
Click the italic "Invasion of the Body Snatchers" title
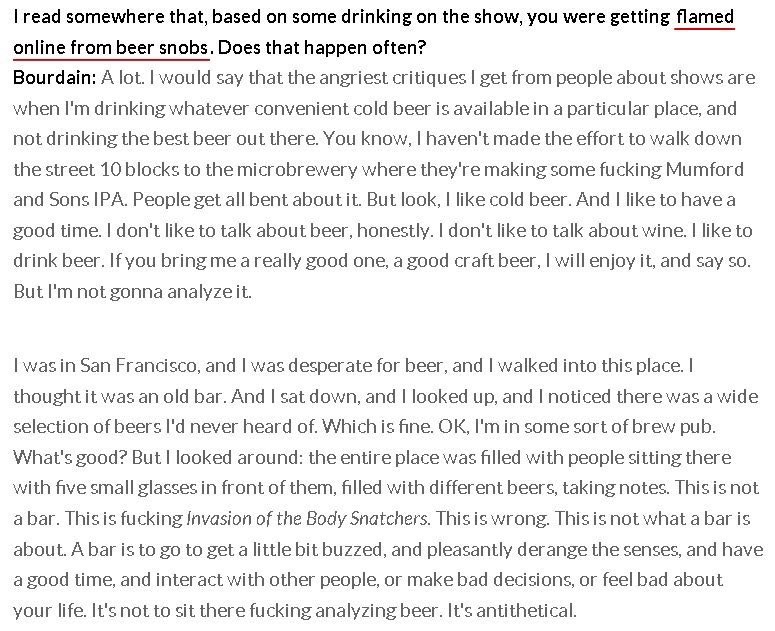pos(307,518)
